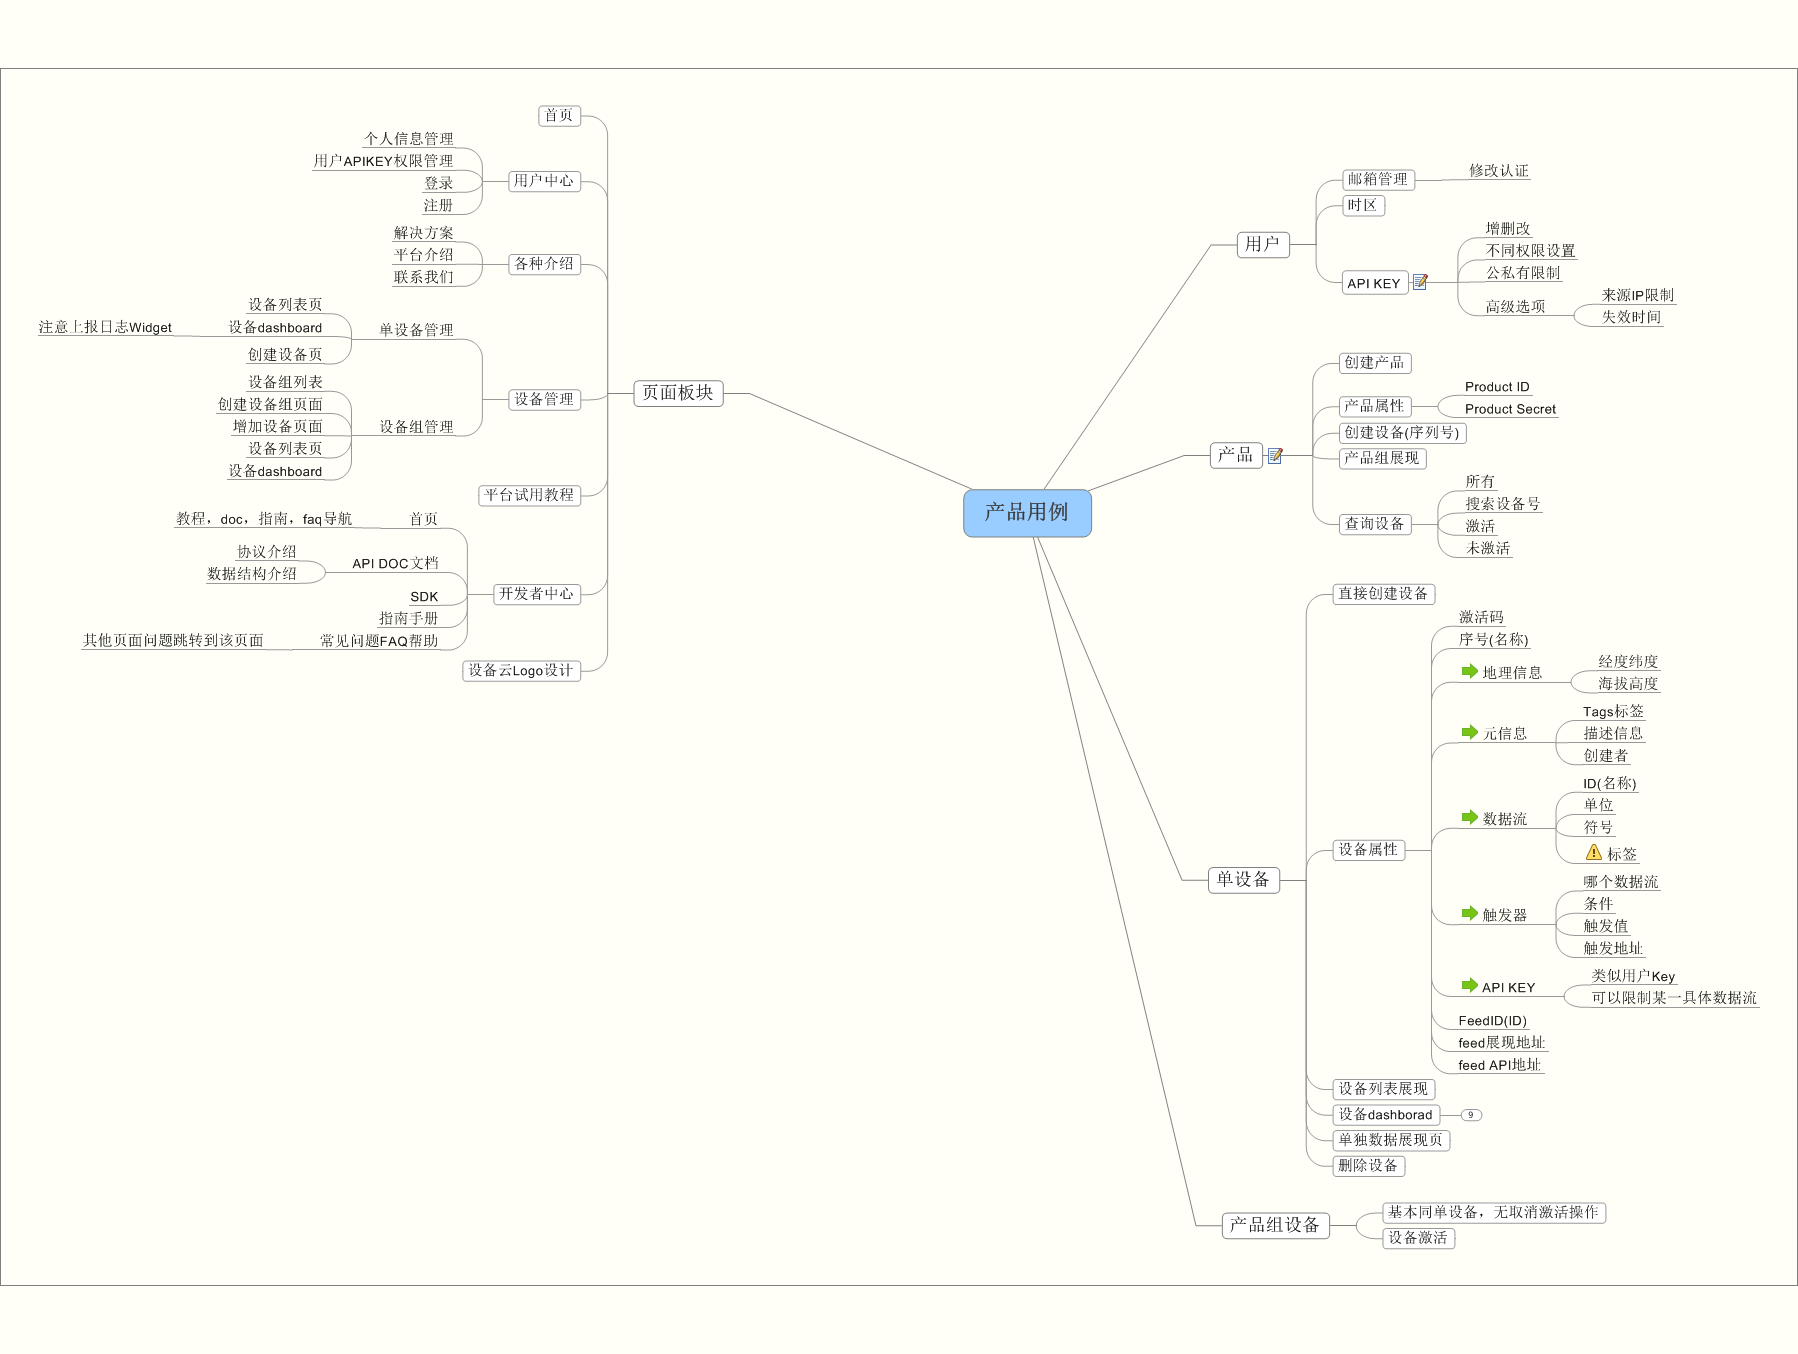Select the 删除设备 node
The height and width of the screenshot is (1354, 1798).
tap(1369, 1166)
